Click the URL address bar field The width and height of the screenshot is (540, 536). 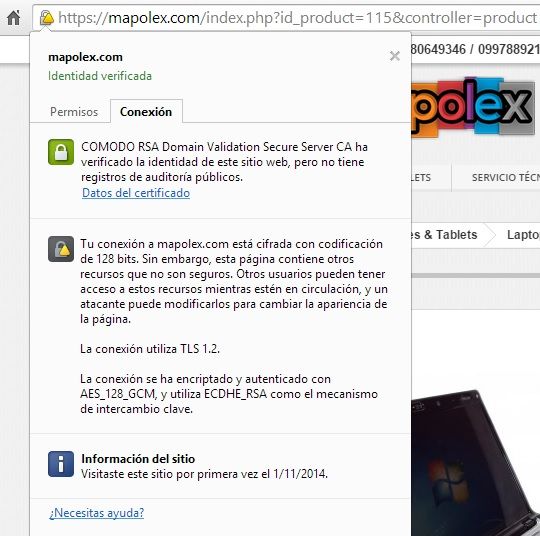pyautogui.click(x=286, y=18)
